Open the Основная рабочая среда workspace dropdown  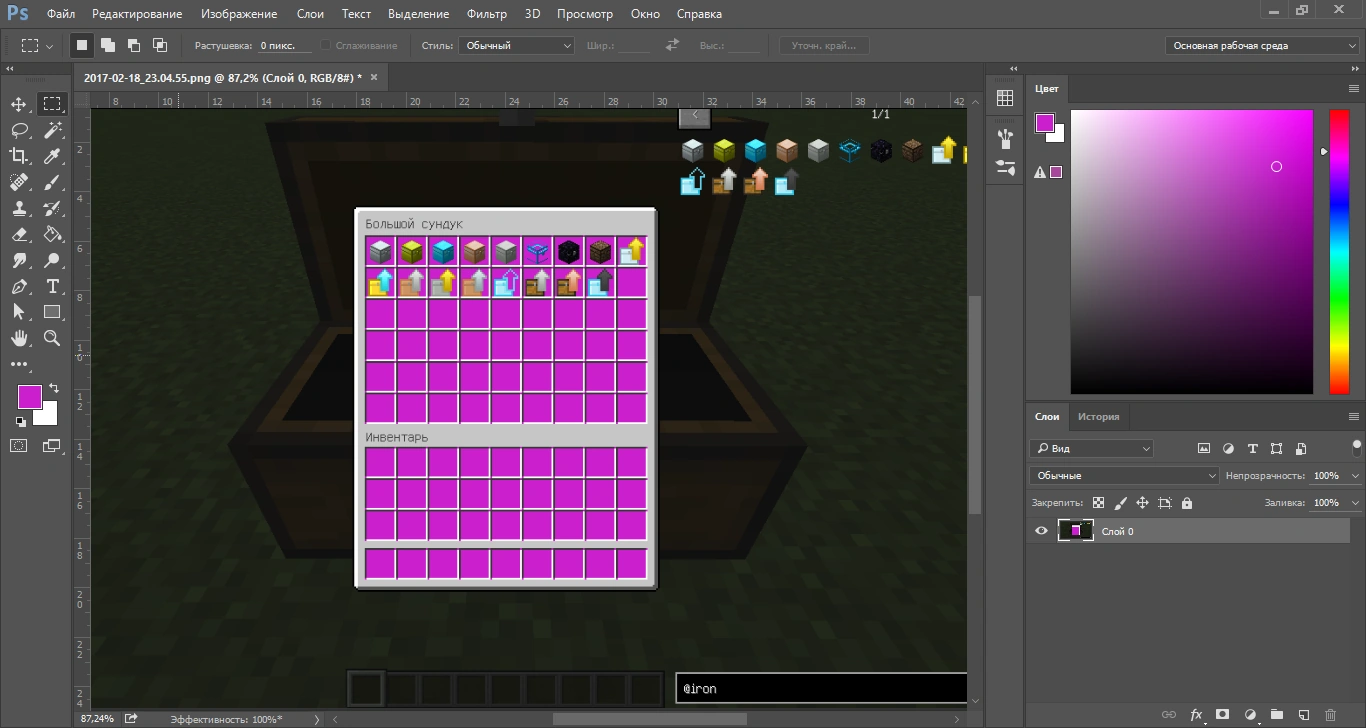1262,46
